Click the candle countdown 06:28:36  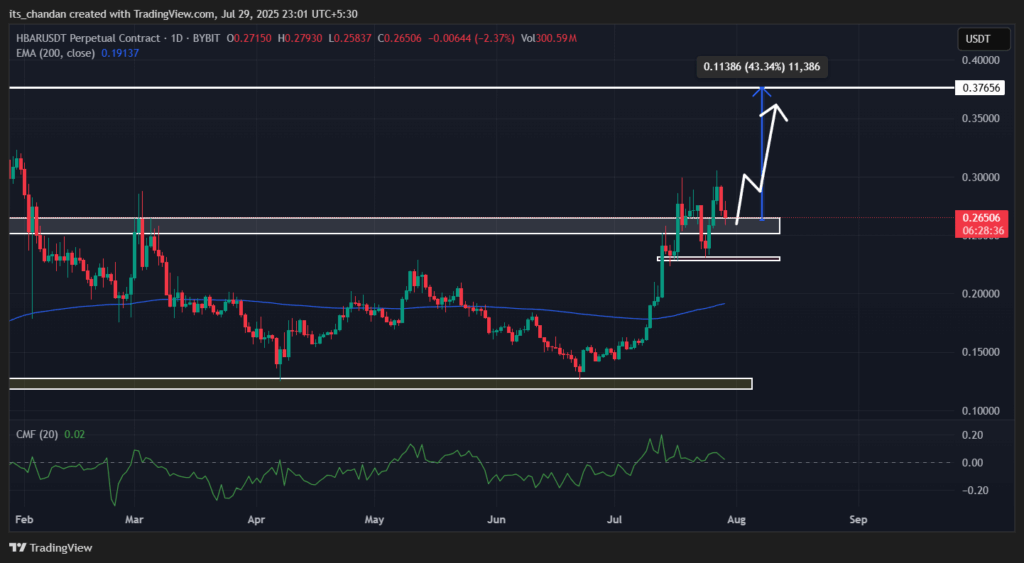pyautogui.click(x=982, y=231)
